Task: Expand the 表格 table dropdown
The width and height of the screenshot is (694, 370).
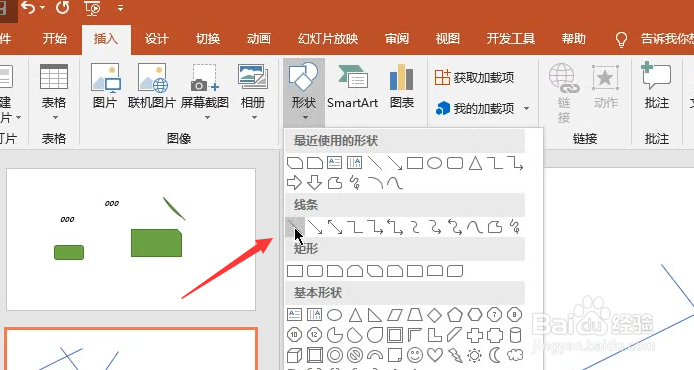Action: [x=55, y=118]
